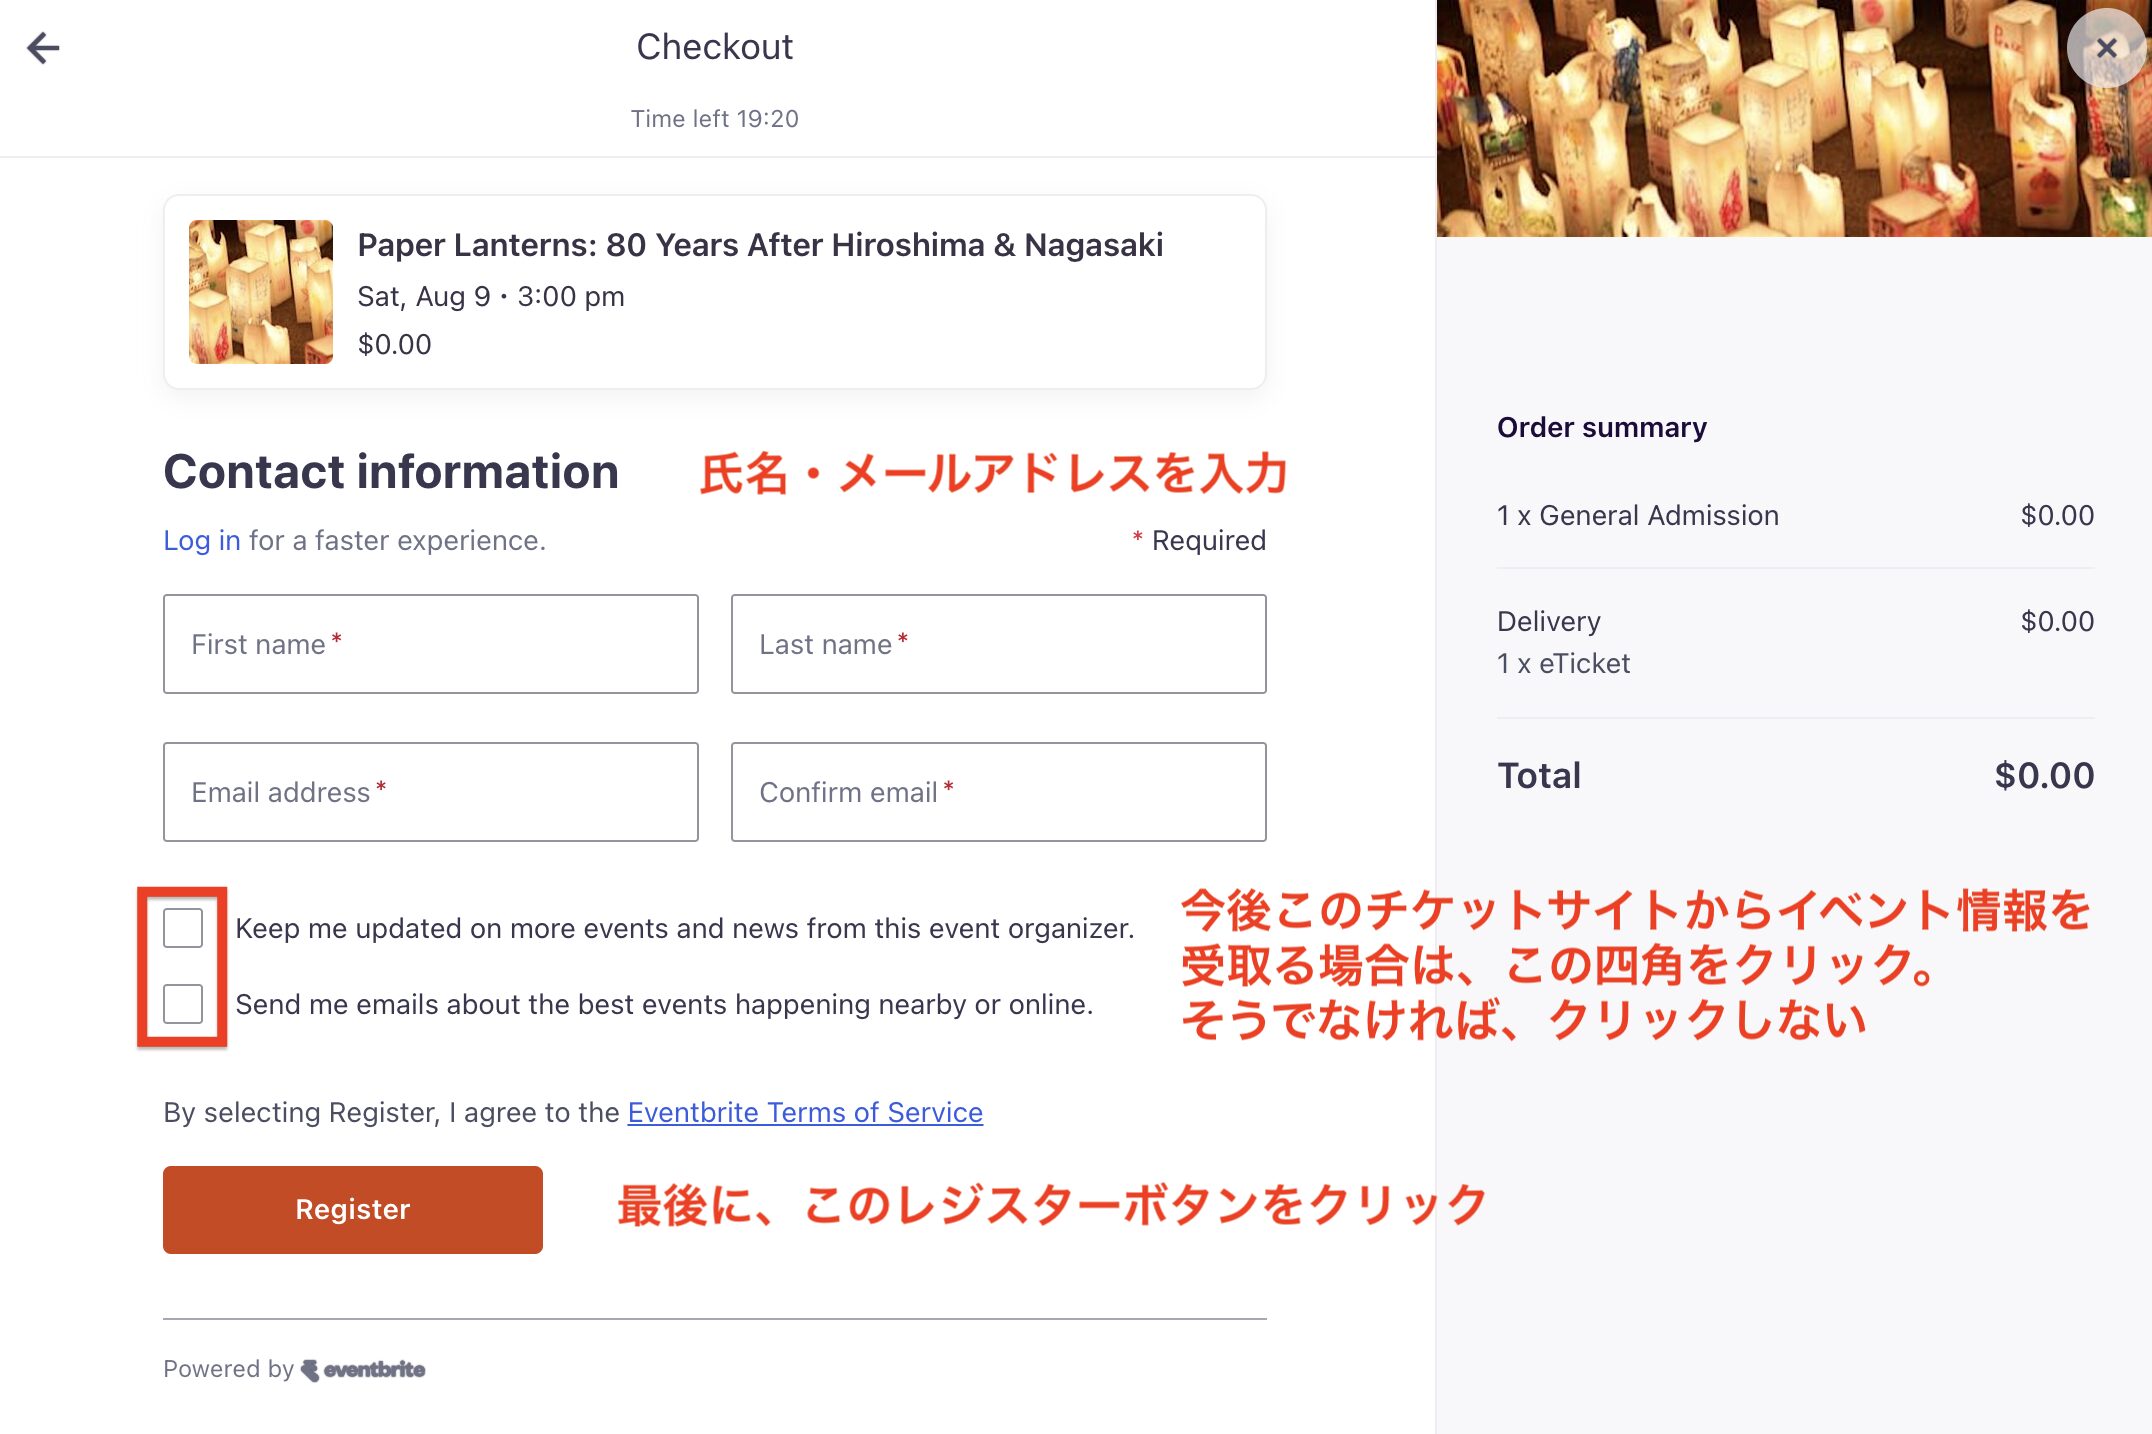Focus the First name field
2152x1434 pixels.
click(430, 644)
